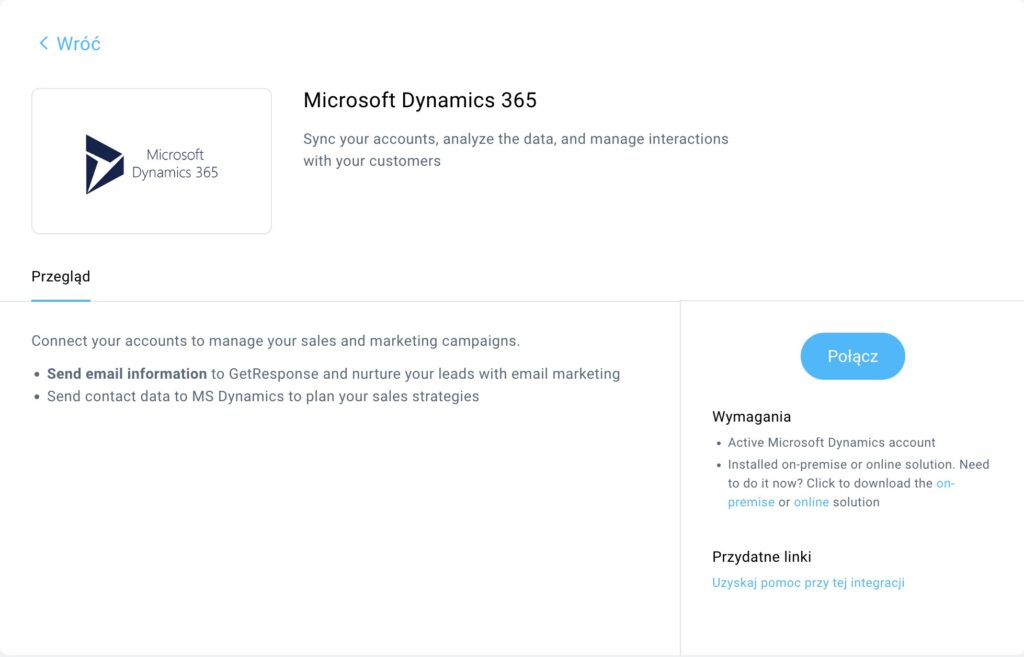Open the Microsoft Dynamics 365 logo card
The width and height of the screenshot is (1024, 657).
pos(152,161)
